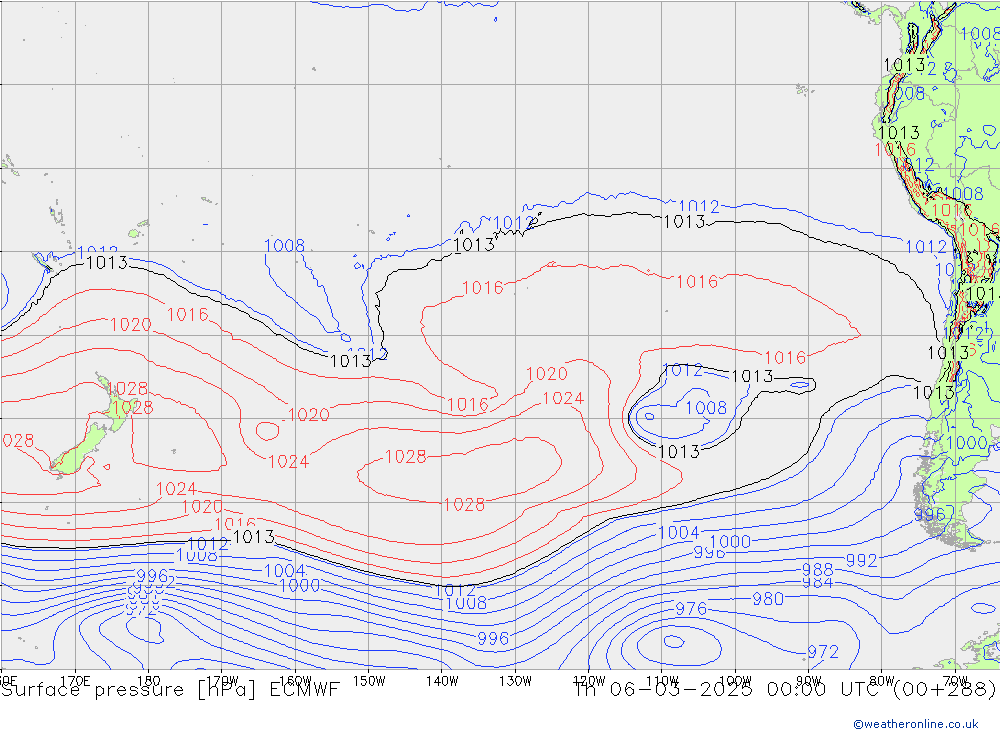Image resolution: width=1000 pixels, height=733 pixels.
Task: Click the blue 980 isobar label
Action: [x=768, y=599]
